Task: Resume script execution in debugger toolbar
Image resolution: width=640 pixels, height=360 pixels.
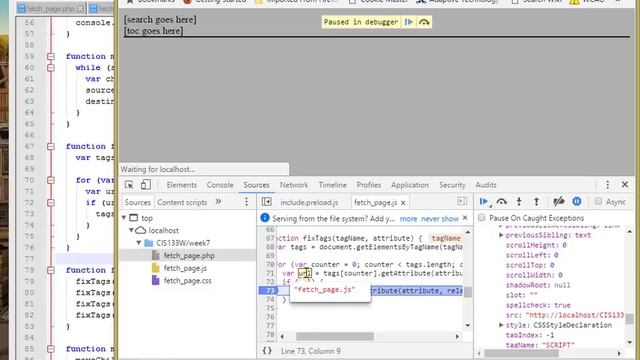Action: pos(484,201)
